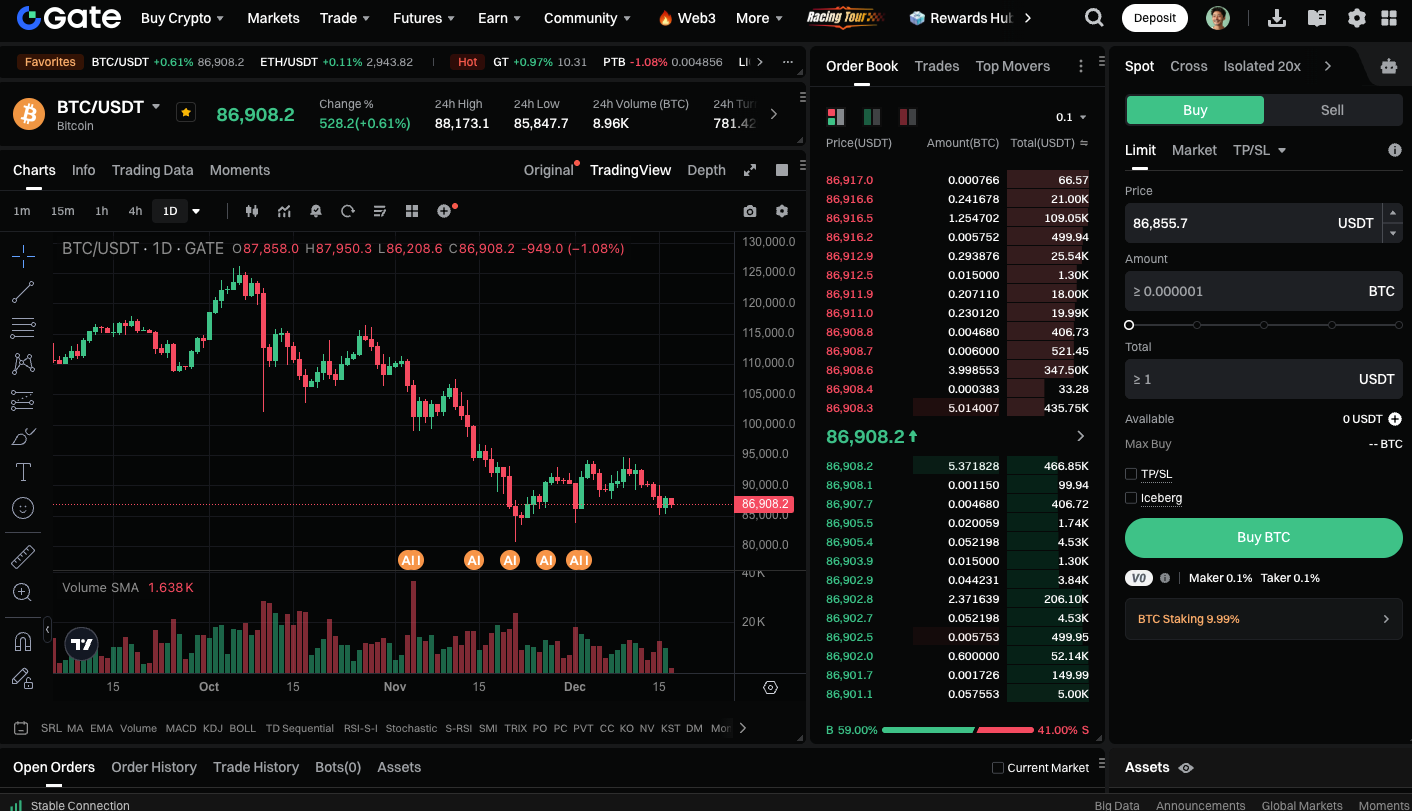1412x811 pixels.
Task: Take a chart snapshot with camera icon
Action: tap(750, 211)
